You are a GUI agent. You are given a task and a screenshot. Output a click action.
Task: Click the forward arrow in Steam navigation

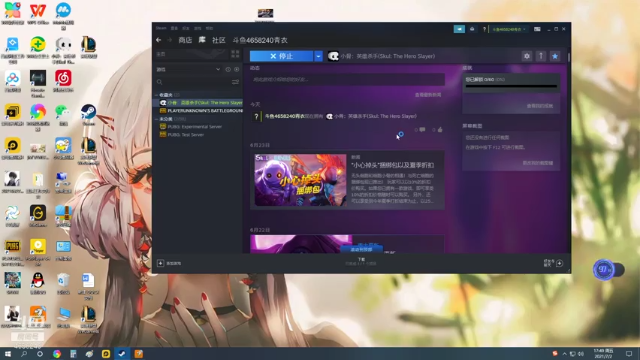coord(169,40)
